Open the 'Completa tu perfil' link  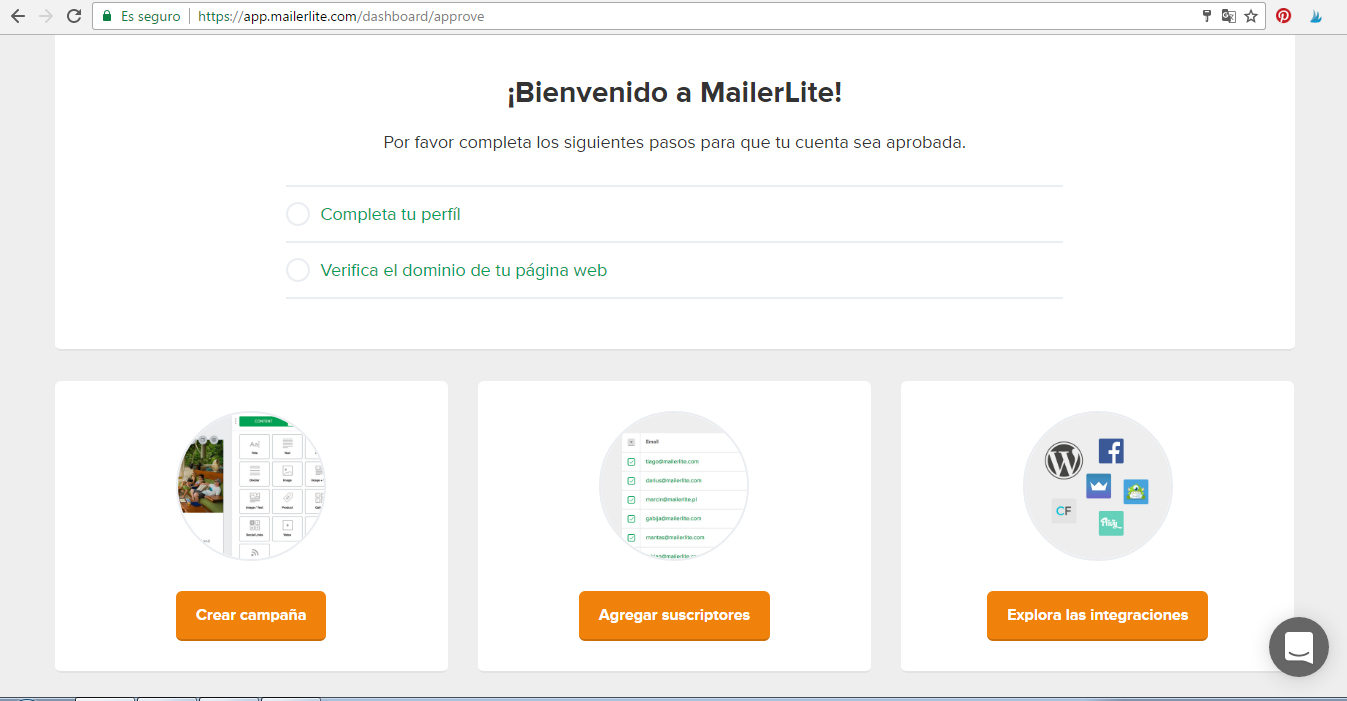tap(390, 214)
